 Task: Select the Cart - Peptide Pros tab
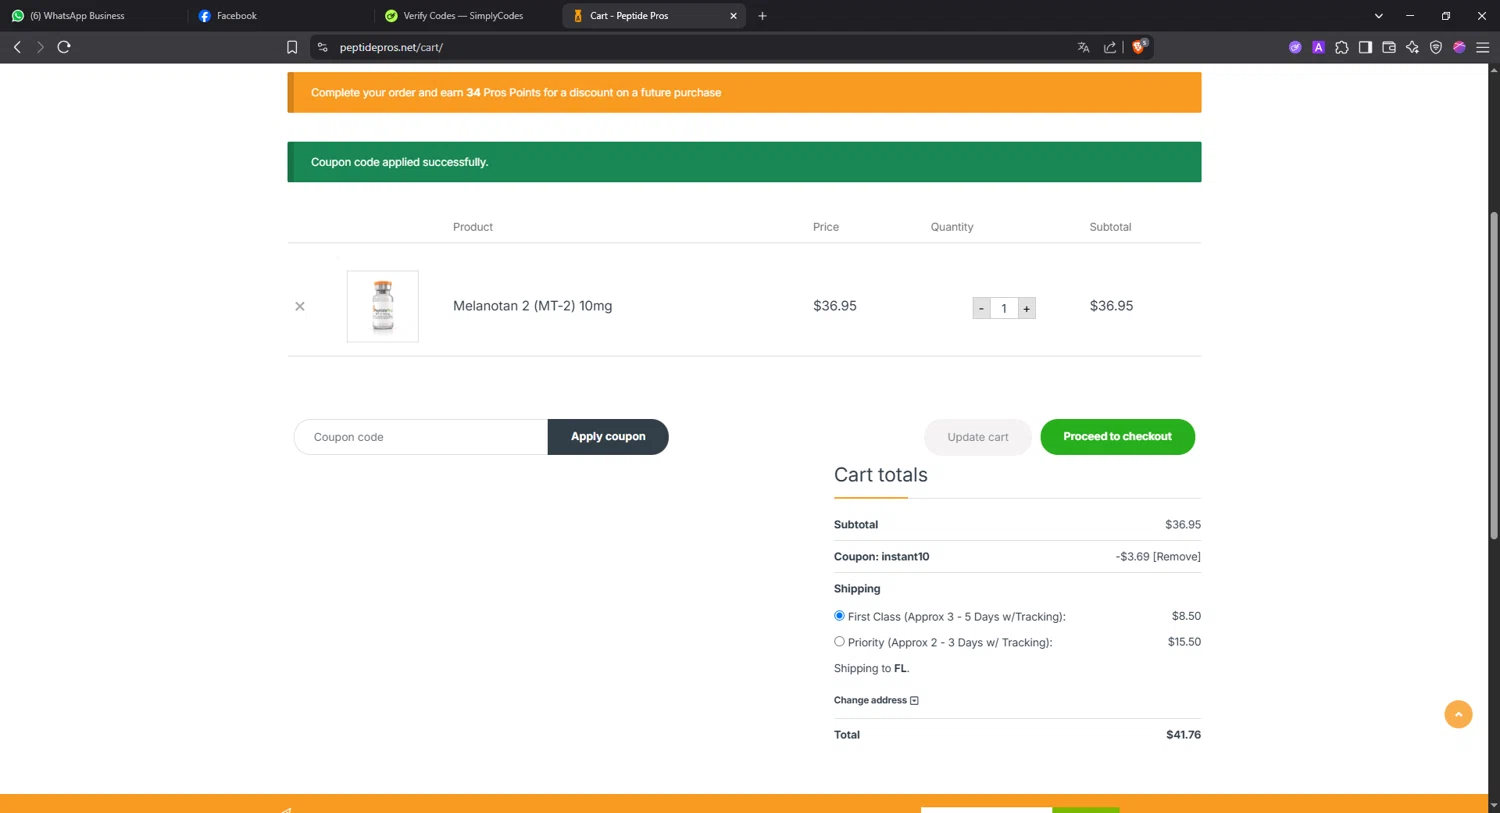(654, 16)
